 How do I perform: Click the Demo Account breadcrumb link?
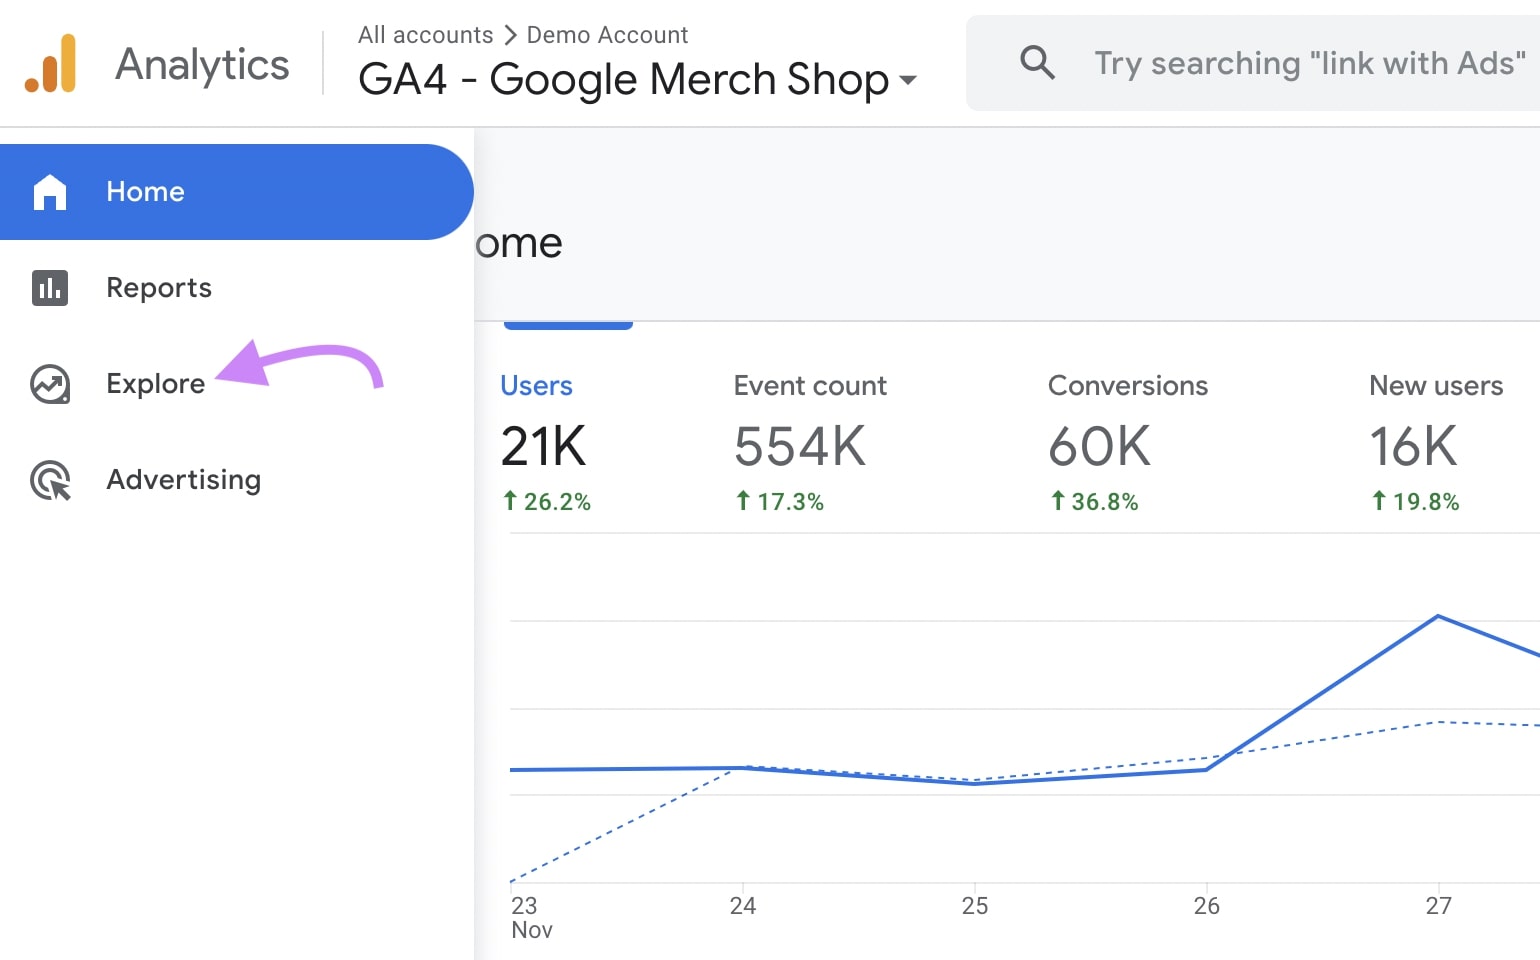(607, 35)
